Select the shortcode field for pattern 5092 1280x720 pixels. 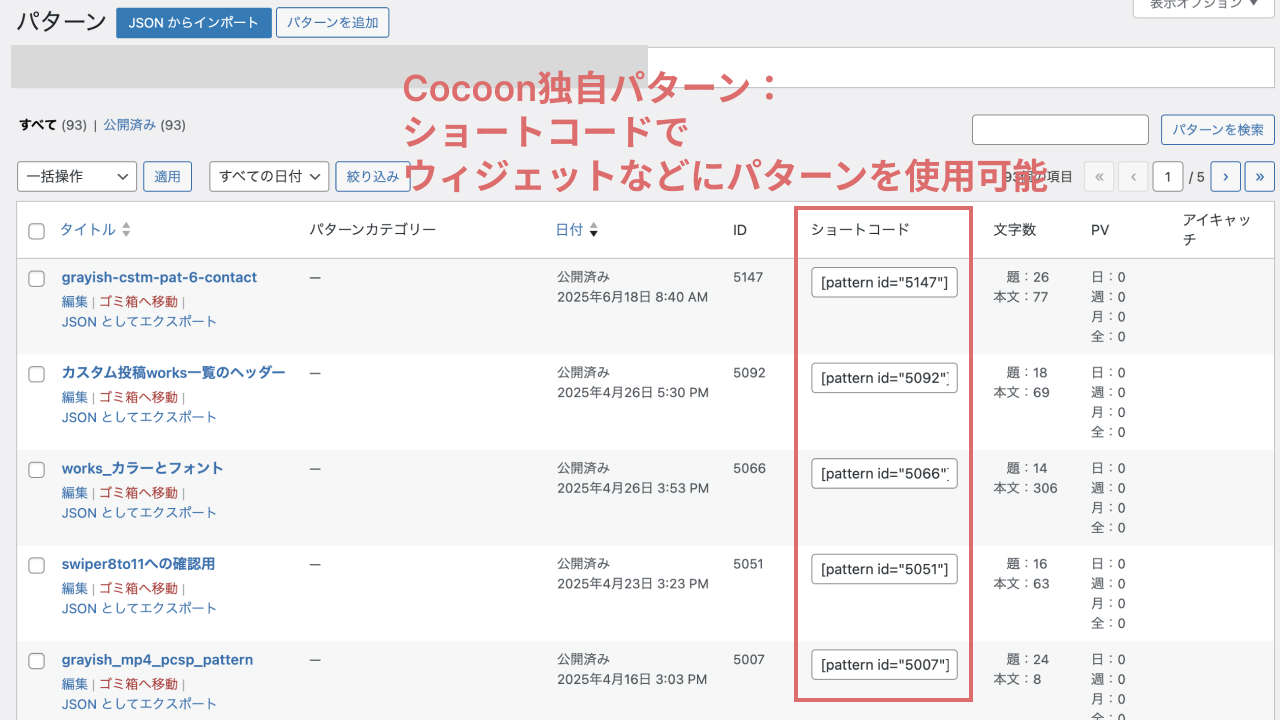pos(884,378)
